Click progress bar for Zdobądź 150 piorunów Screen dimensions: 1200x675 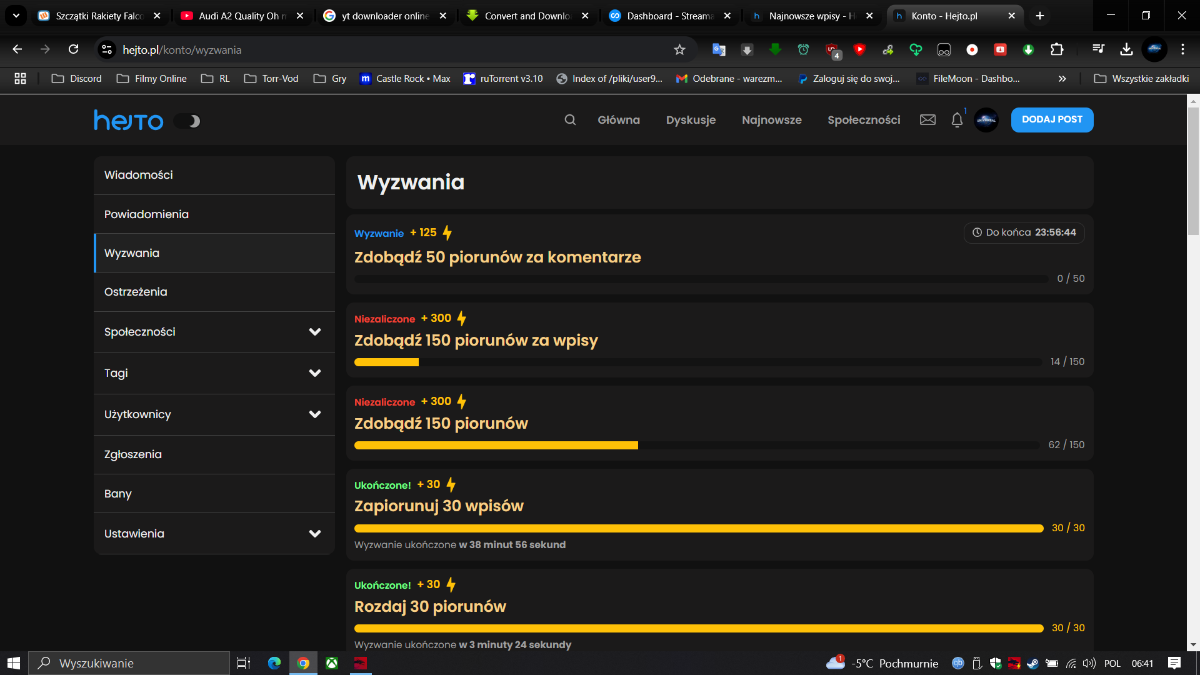pos(697,445)
